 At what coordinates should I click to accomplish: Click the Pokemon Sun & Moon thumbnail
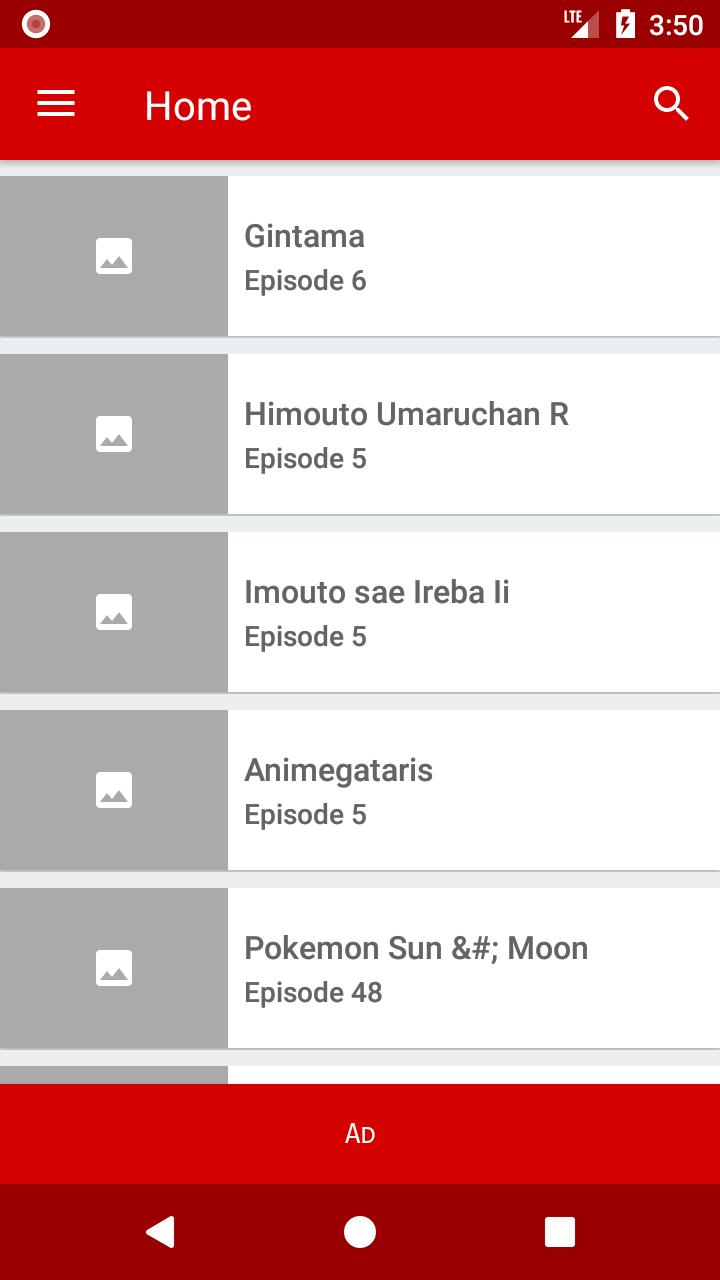(x=114, y=968)
